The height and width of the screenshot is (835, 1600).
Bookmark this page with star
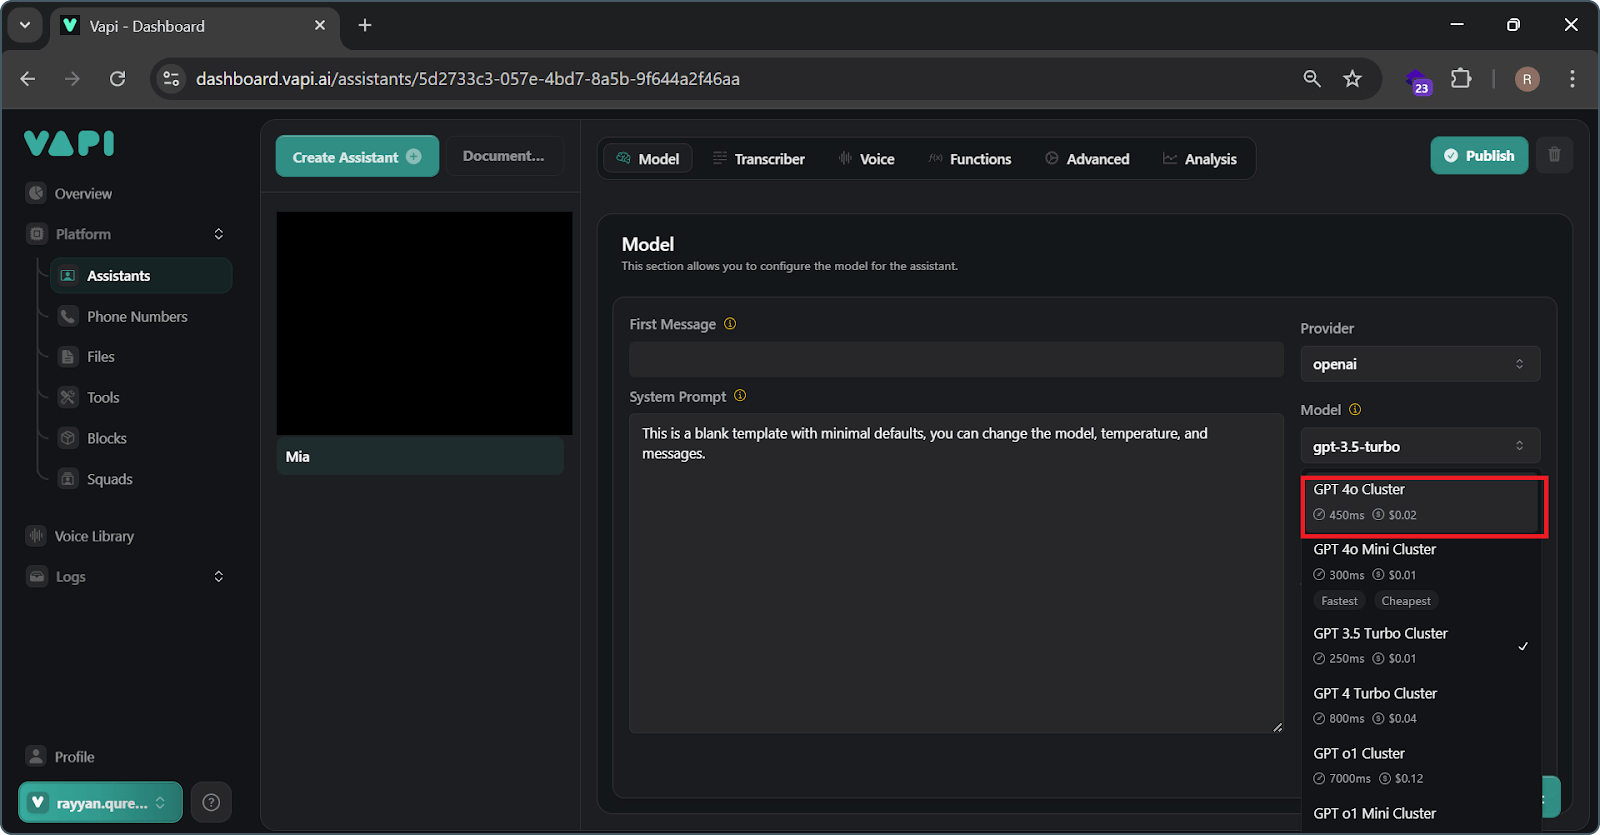pyautogui.click(x=1352, y=79)
